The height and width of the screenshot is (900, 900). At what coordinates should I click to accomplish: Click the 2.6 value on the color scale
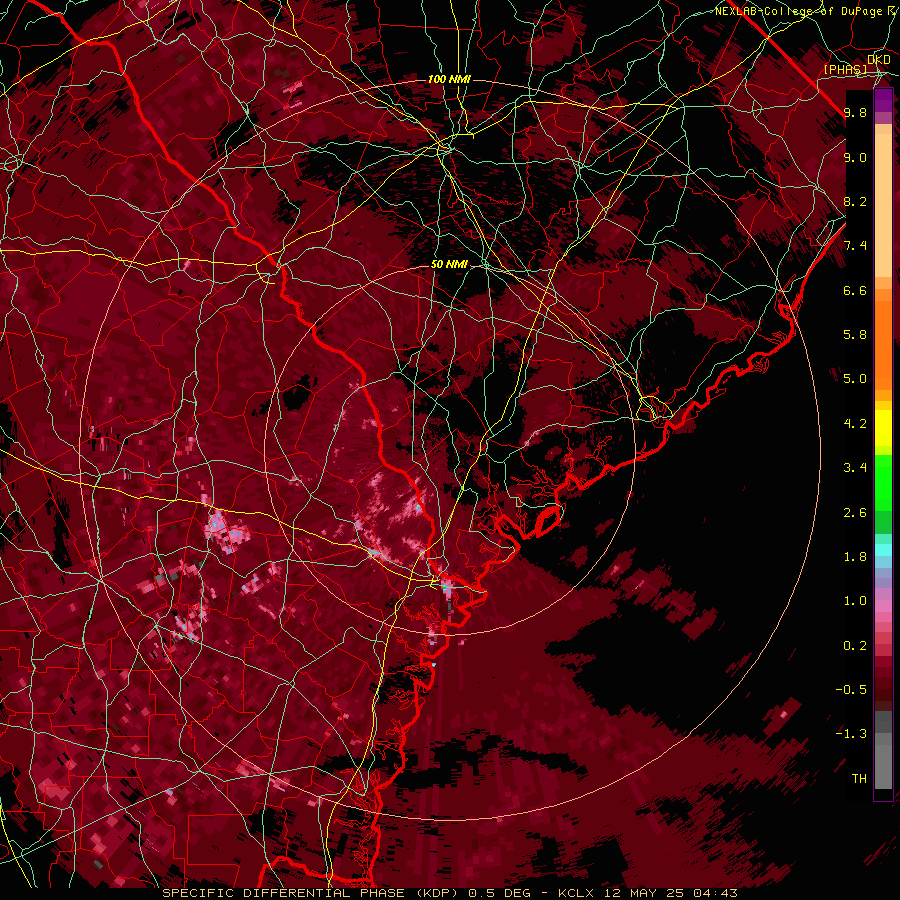[x=855, y=513]
